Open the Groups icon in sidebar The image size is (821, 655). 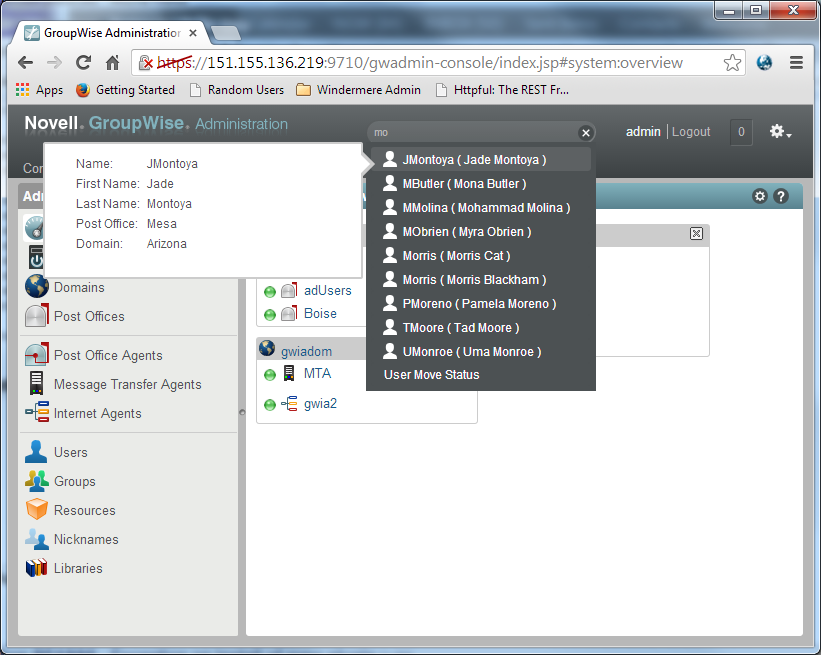pos(37,481)
